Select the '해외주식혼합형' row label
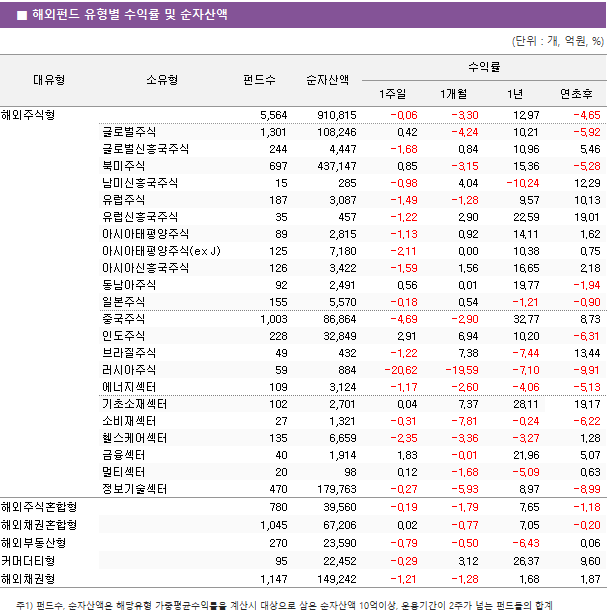The width and height of the screenshot is (610, 613). point(39,507)
